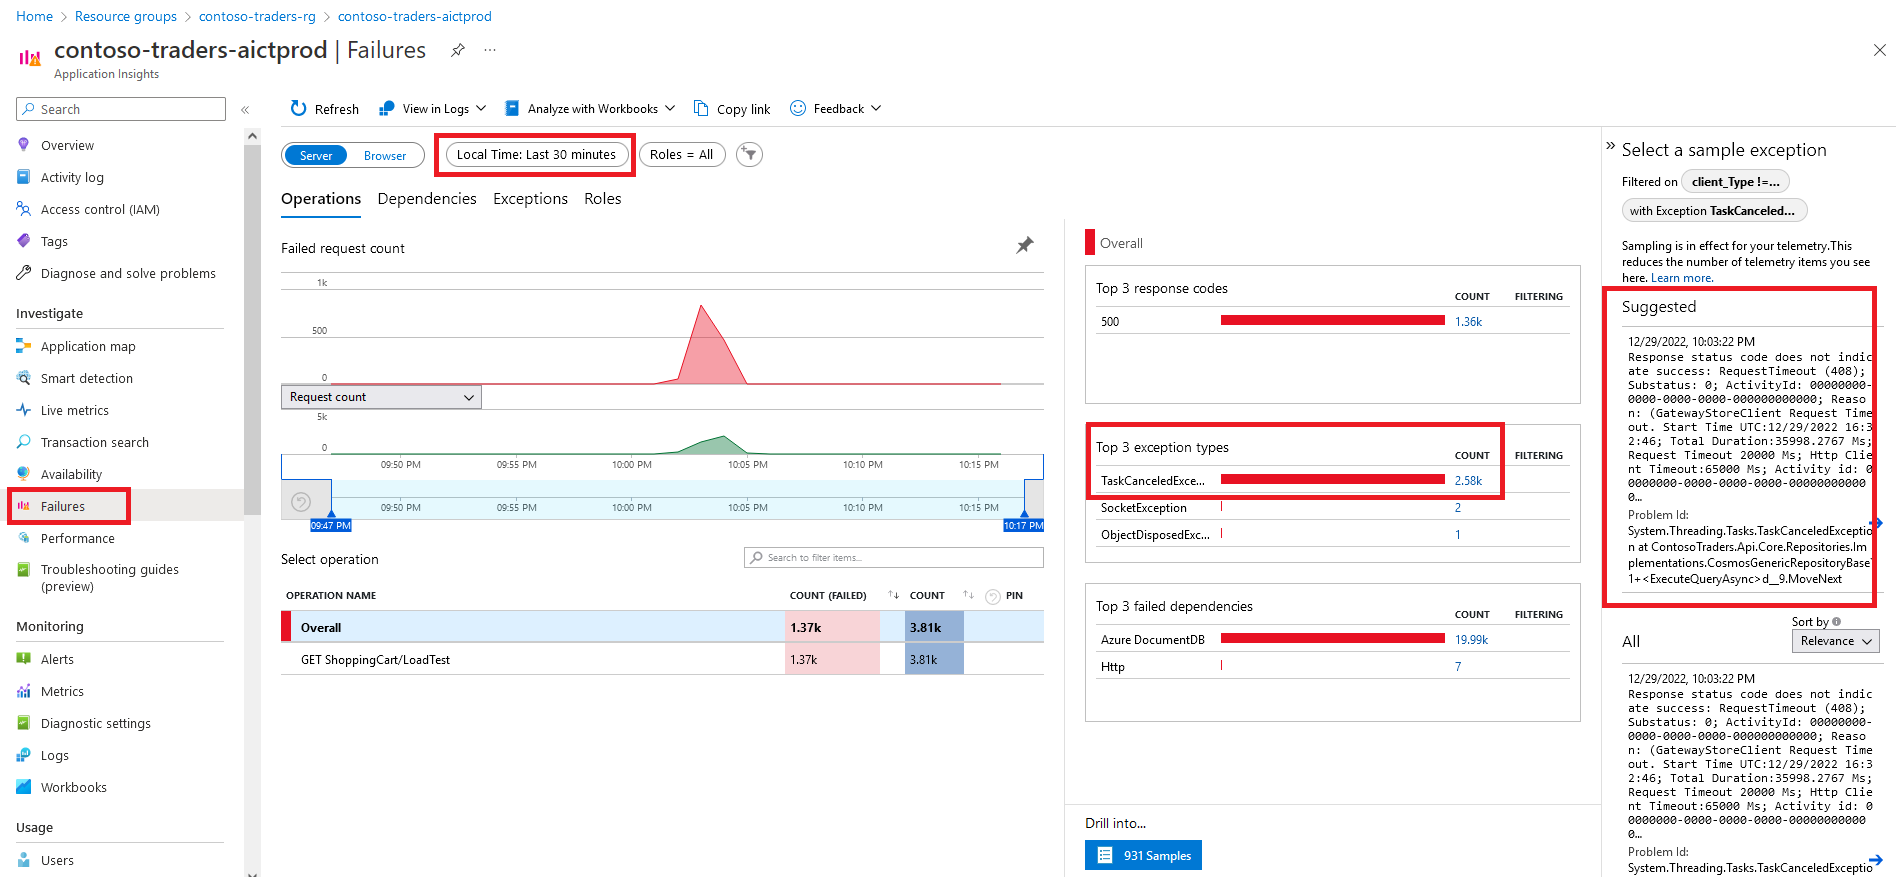This screenshot has width=1899, height=877.
Task: Pin the Failures blade with the pin icon
Action: coord(457,50)
